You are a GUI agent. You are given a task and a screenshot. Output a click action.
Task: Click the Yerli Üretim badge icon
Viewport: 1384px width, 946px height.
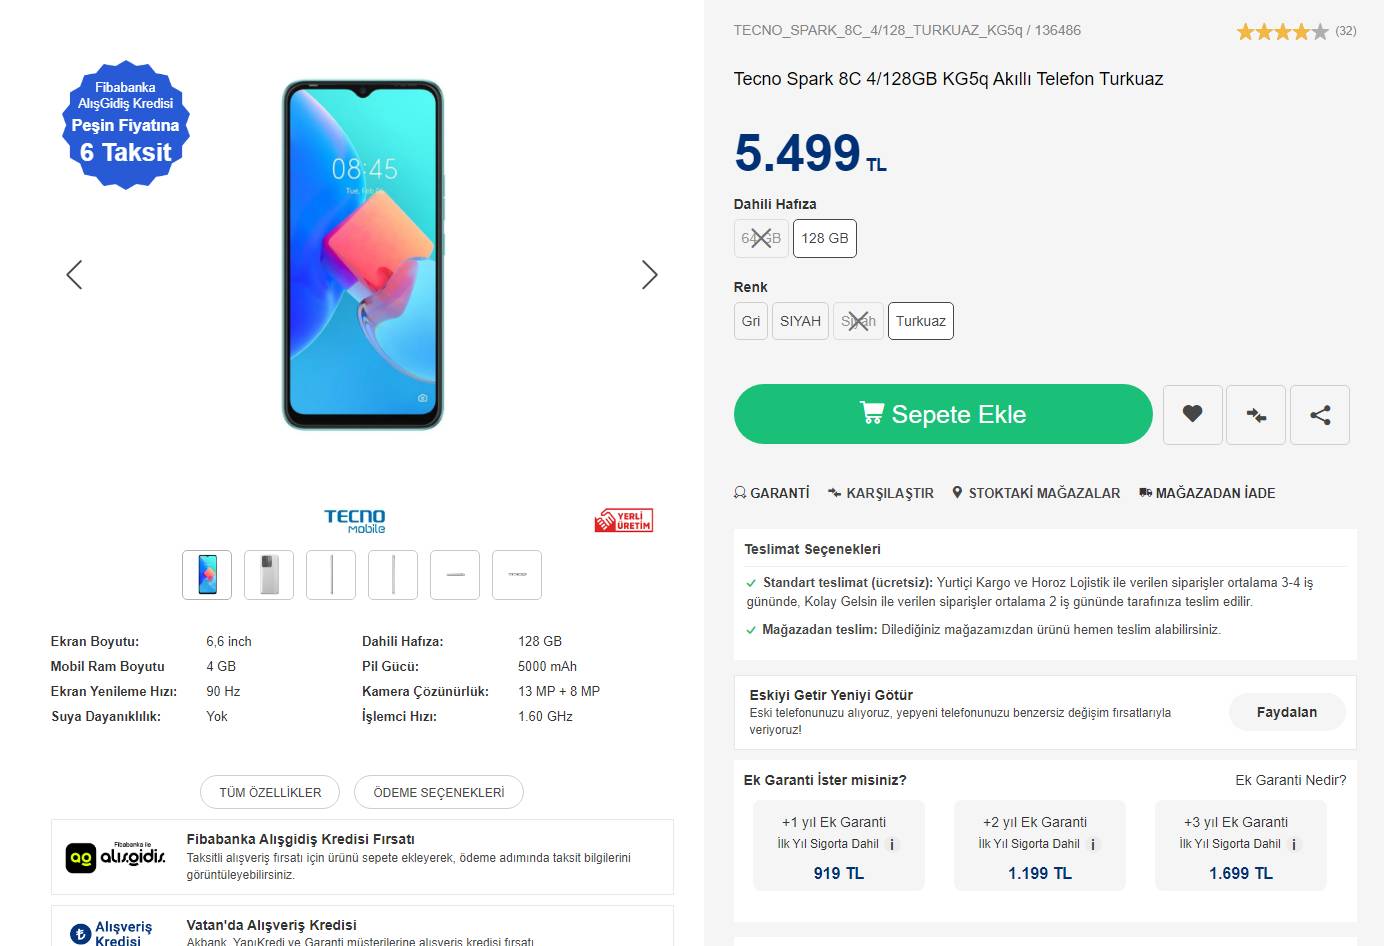click(x=624, y=521)
